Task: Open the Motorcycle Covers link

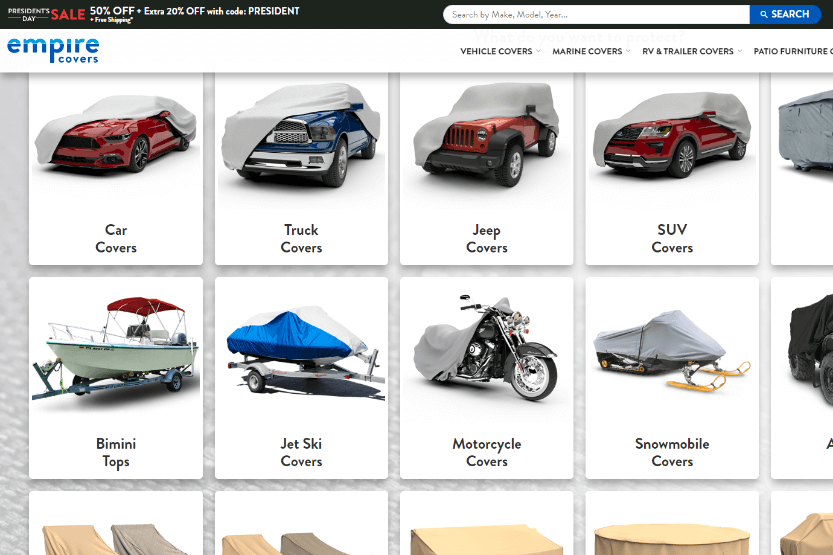Action: [487, 452]
